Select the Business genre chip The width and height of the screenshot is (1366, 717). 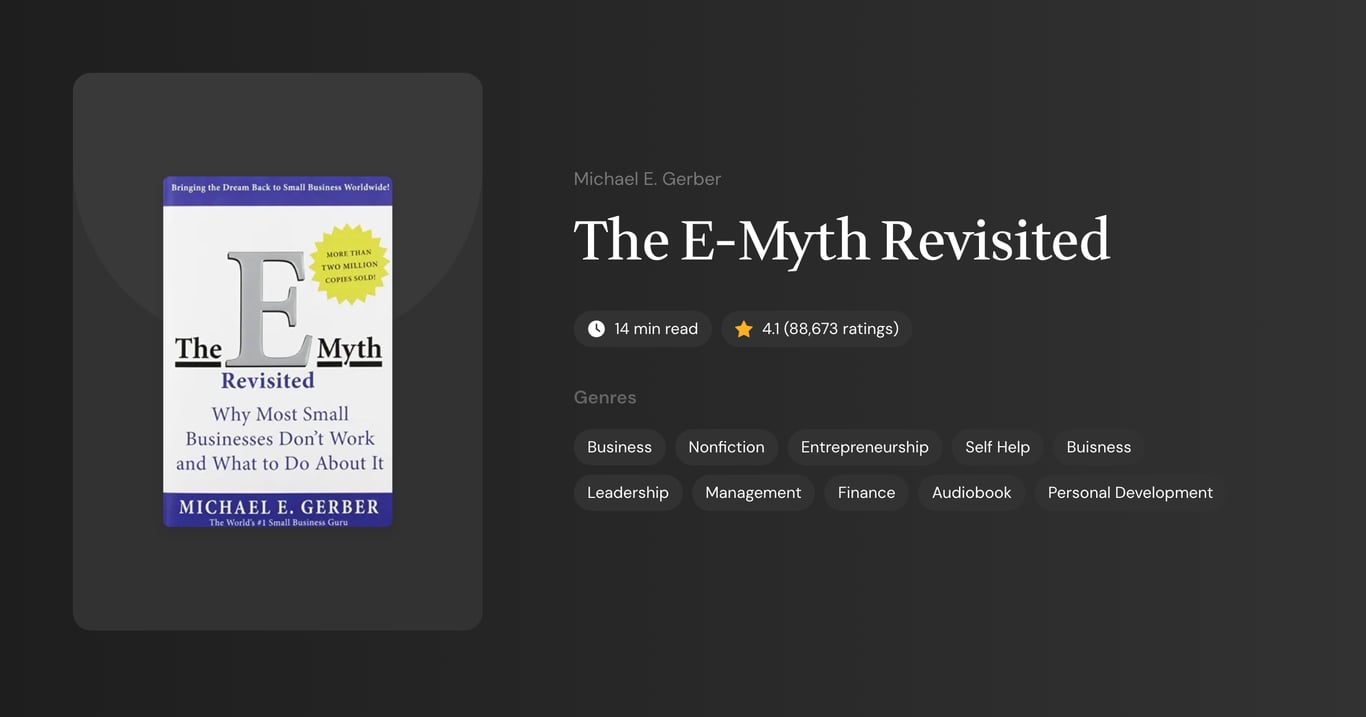pos(619,447)
